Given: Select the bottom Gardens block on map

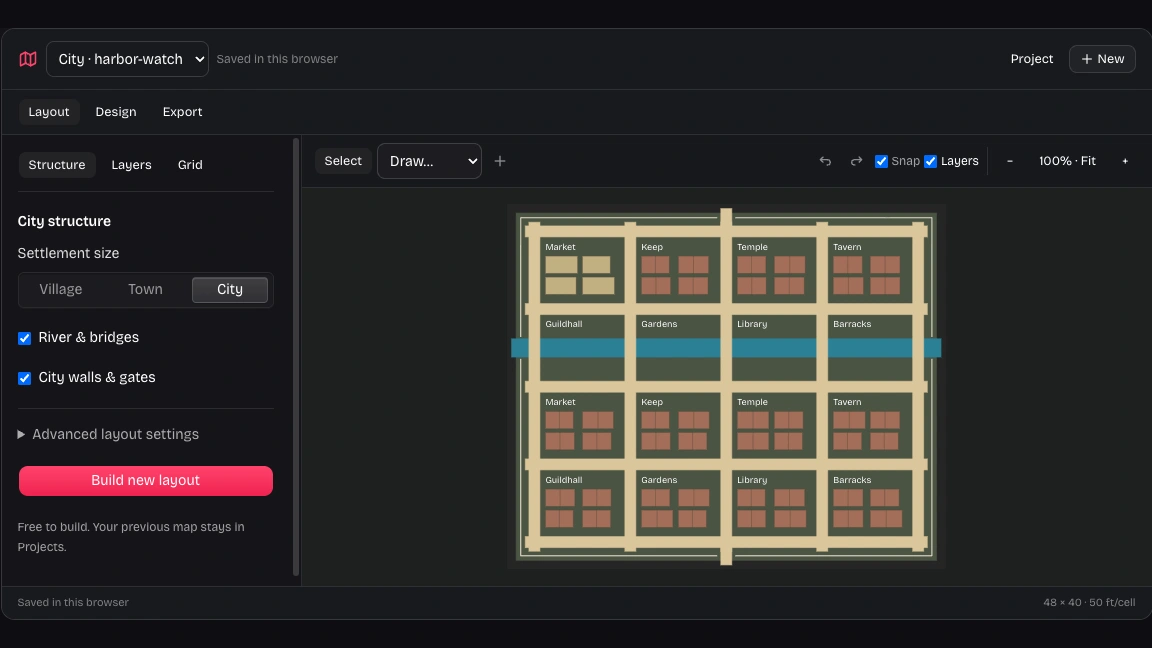Looking at the screenshot, I should (678, 503).
